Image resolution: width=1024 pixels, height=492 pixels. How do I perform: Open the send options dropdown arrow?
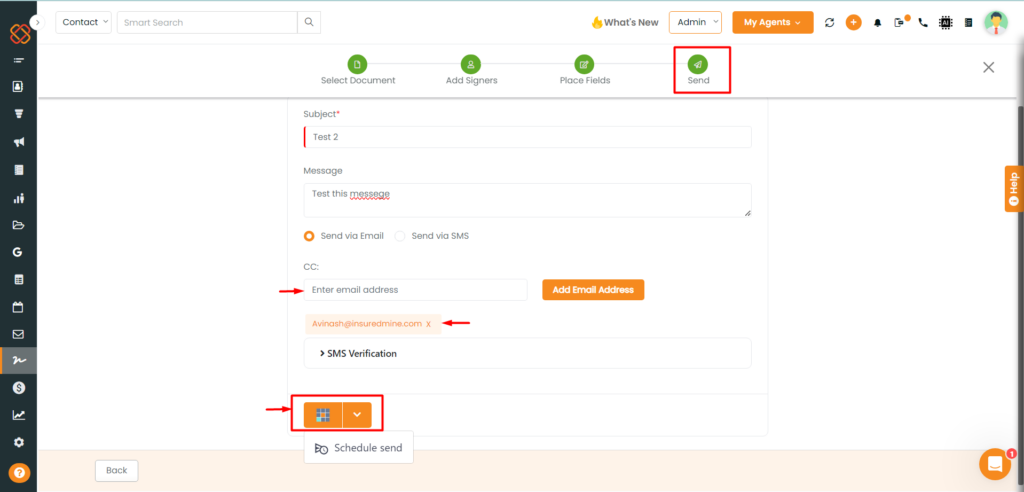click(x=357, y=415)
